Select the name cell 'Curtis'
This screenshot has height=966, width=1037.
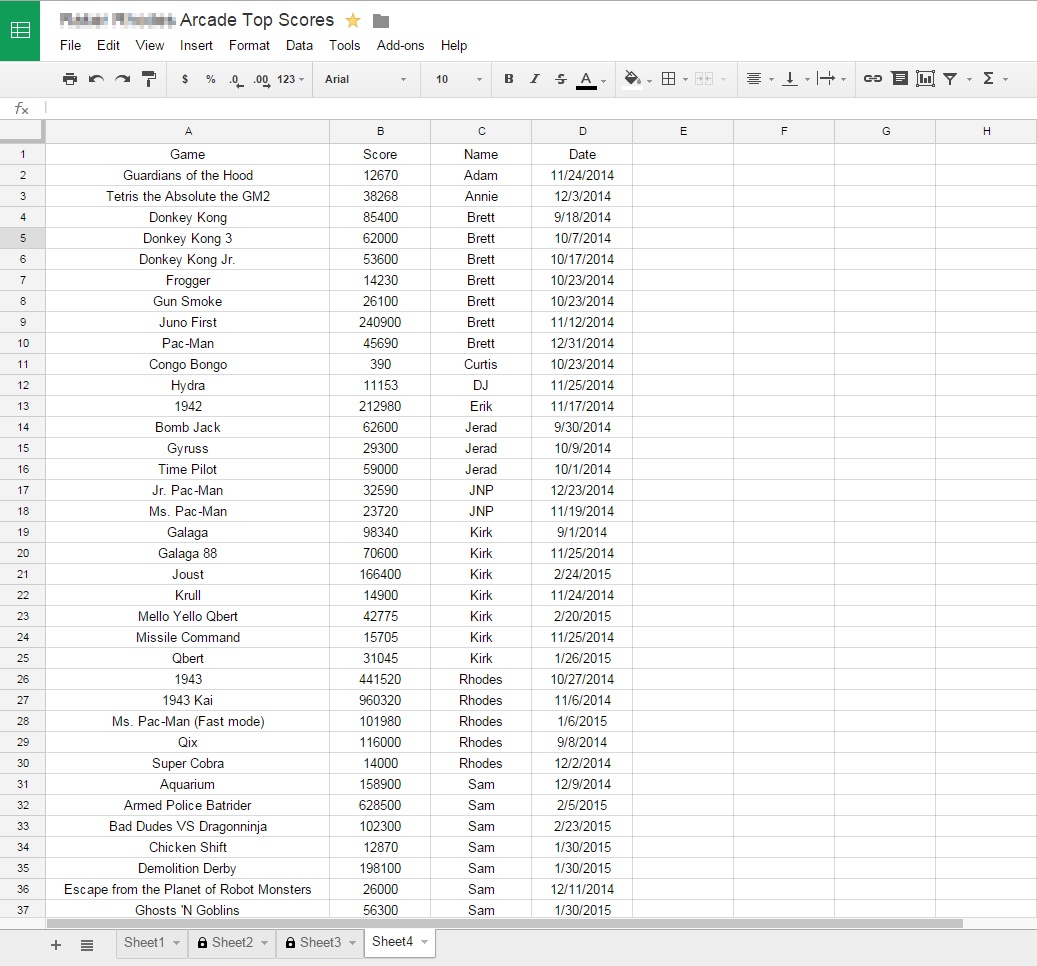click(481, 364)
